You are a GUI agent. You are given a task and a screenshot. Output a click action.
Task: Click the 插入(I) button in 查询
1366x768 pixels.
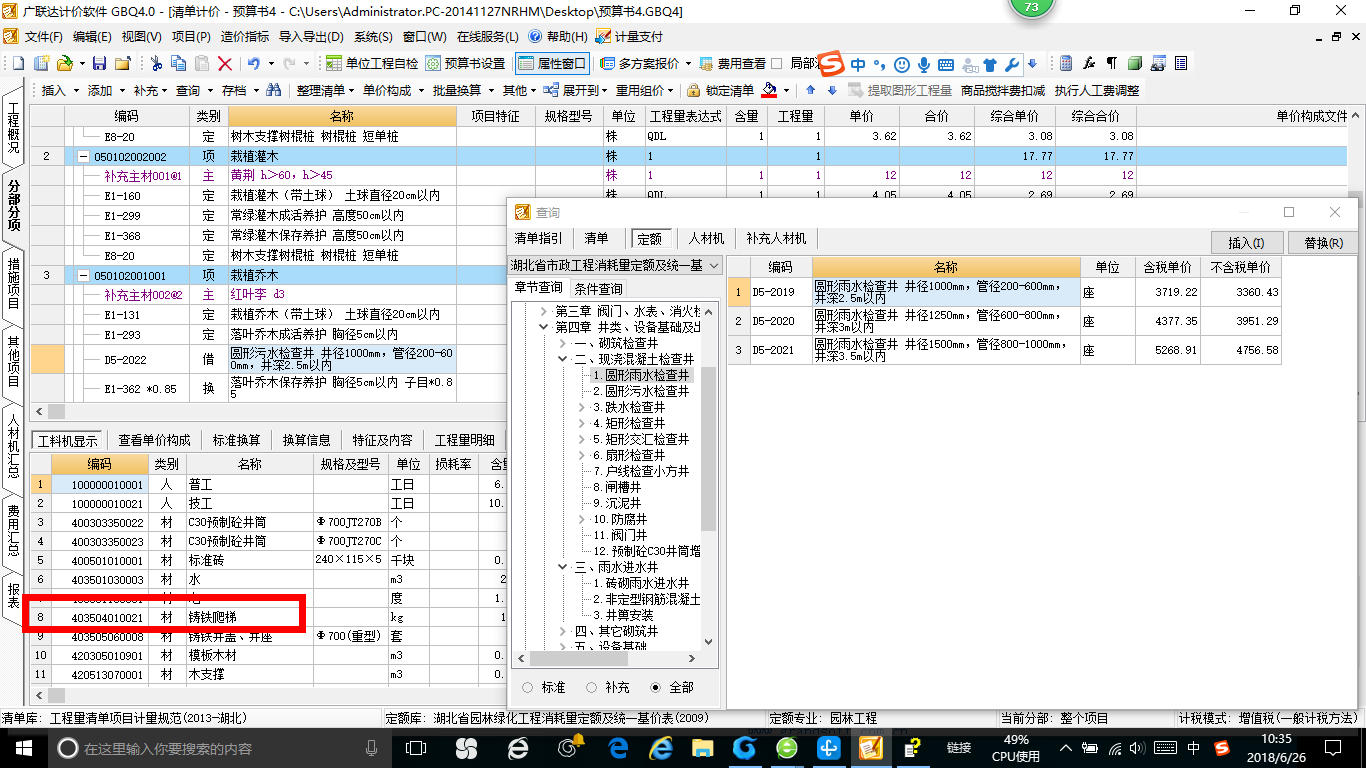coord(1246,243)
